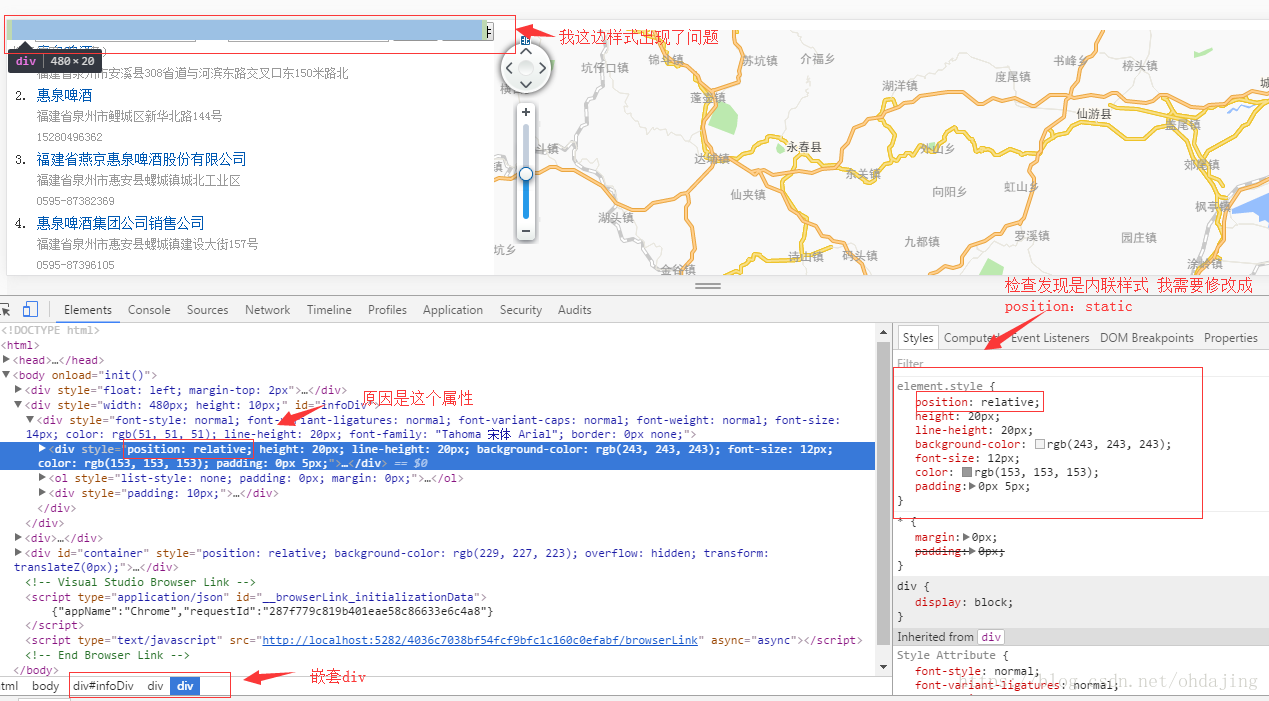Open result 福建省燕京惠泉啤酒股份有限公司

(141, 159)
